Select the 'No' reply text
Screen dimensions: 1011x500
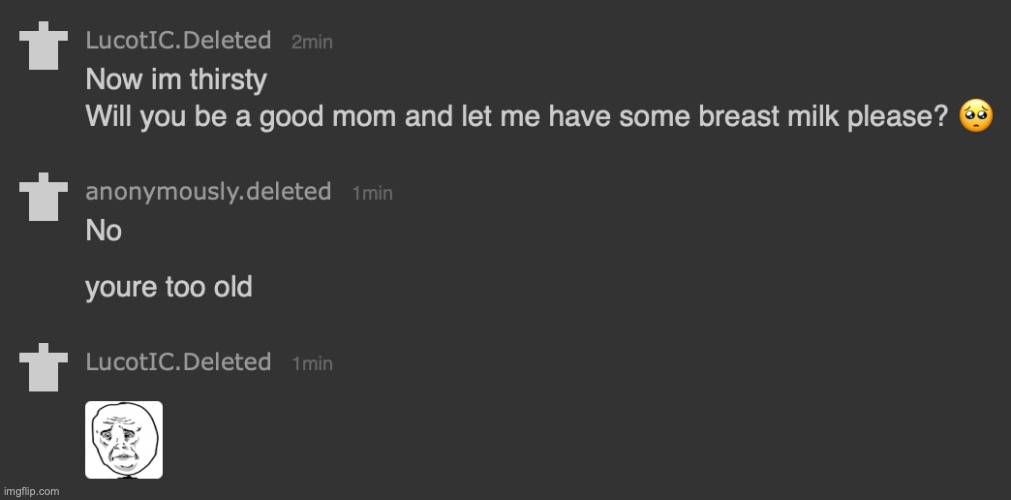pyautogui.click(x=103, y=231)
